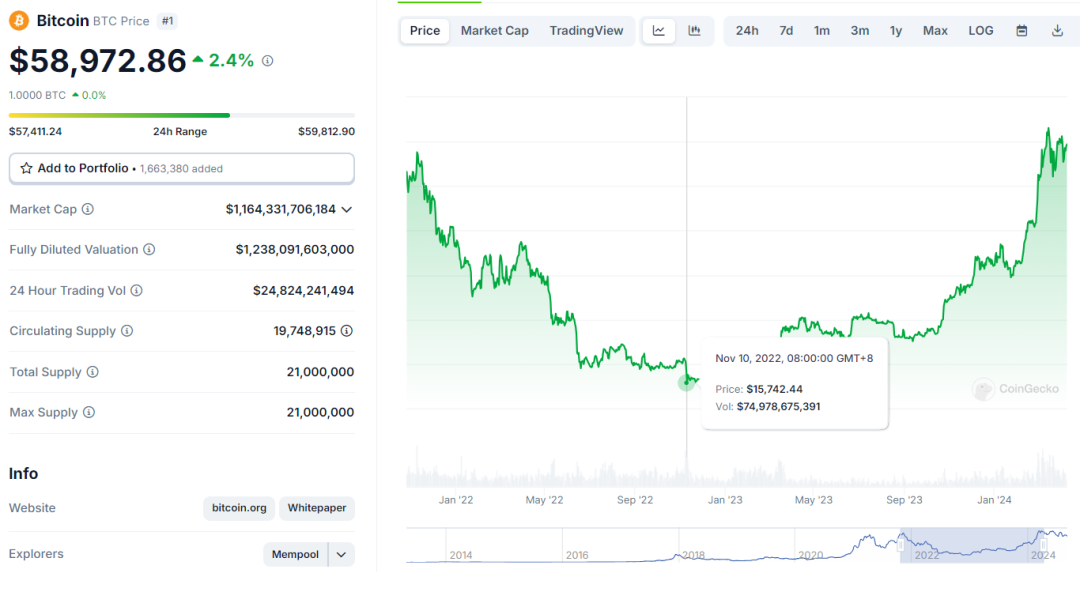Viewport: 1080px width, 607px height.
Task: Open the Explorers dropdown arrow
Action: click(x=341, y=555)
